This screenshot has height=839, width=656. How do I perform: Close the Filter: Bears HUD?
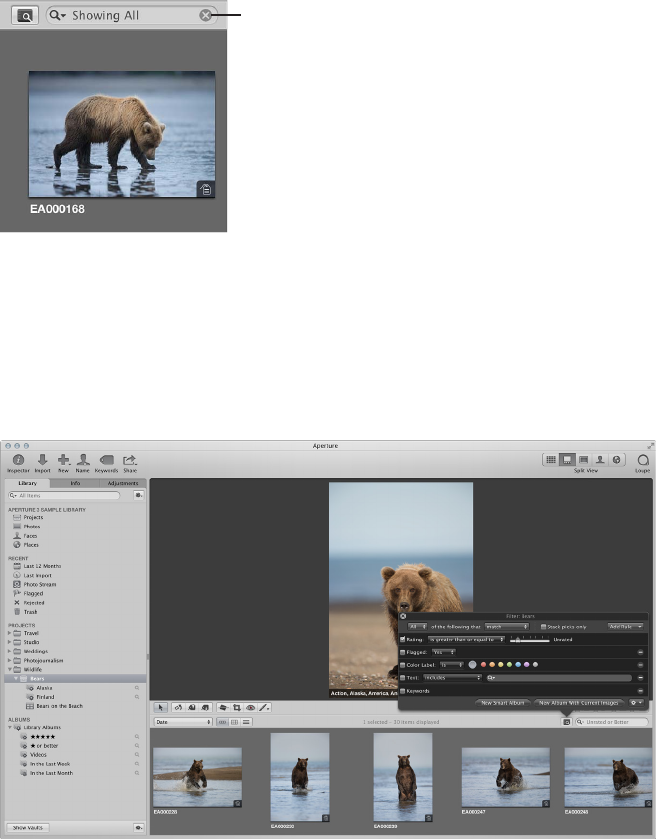[x=403, y=616]
